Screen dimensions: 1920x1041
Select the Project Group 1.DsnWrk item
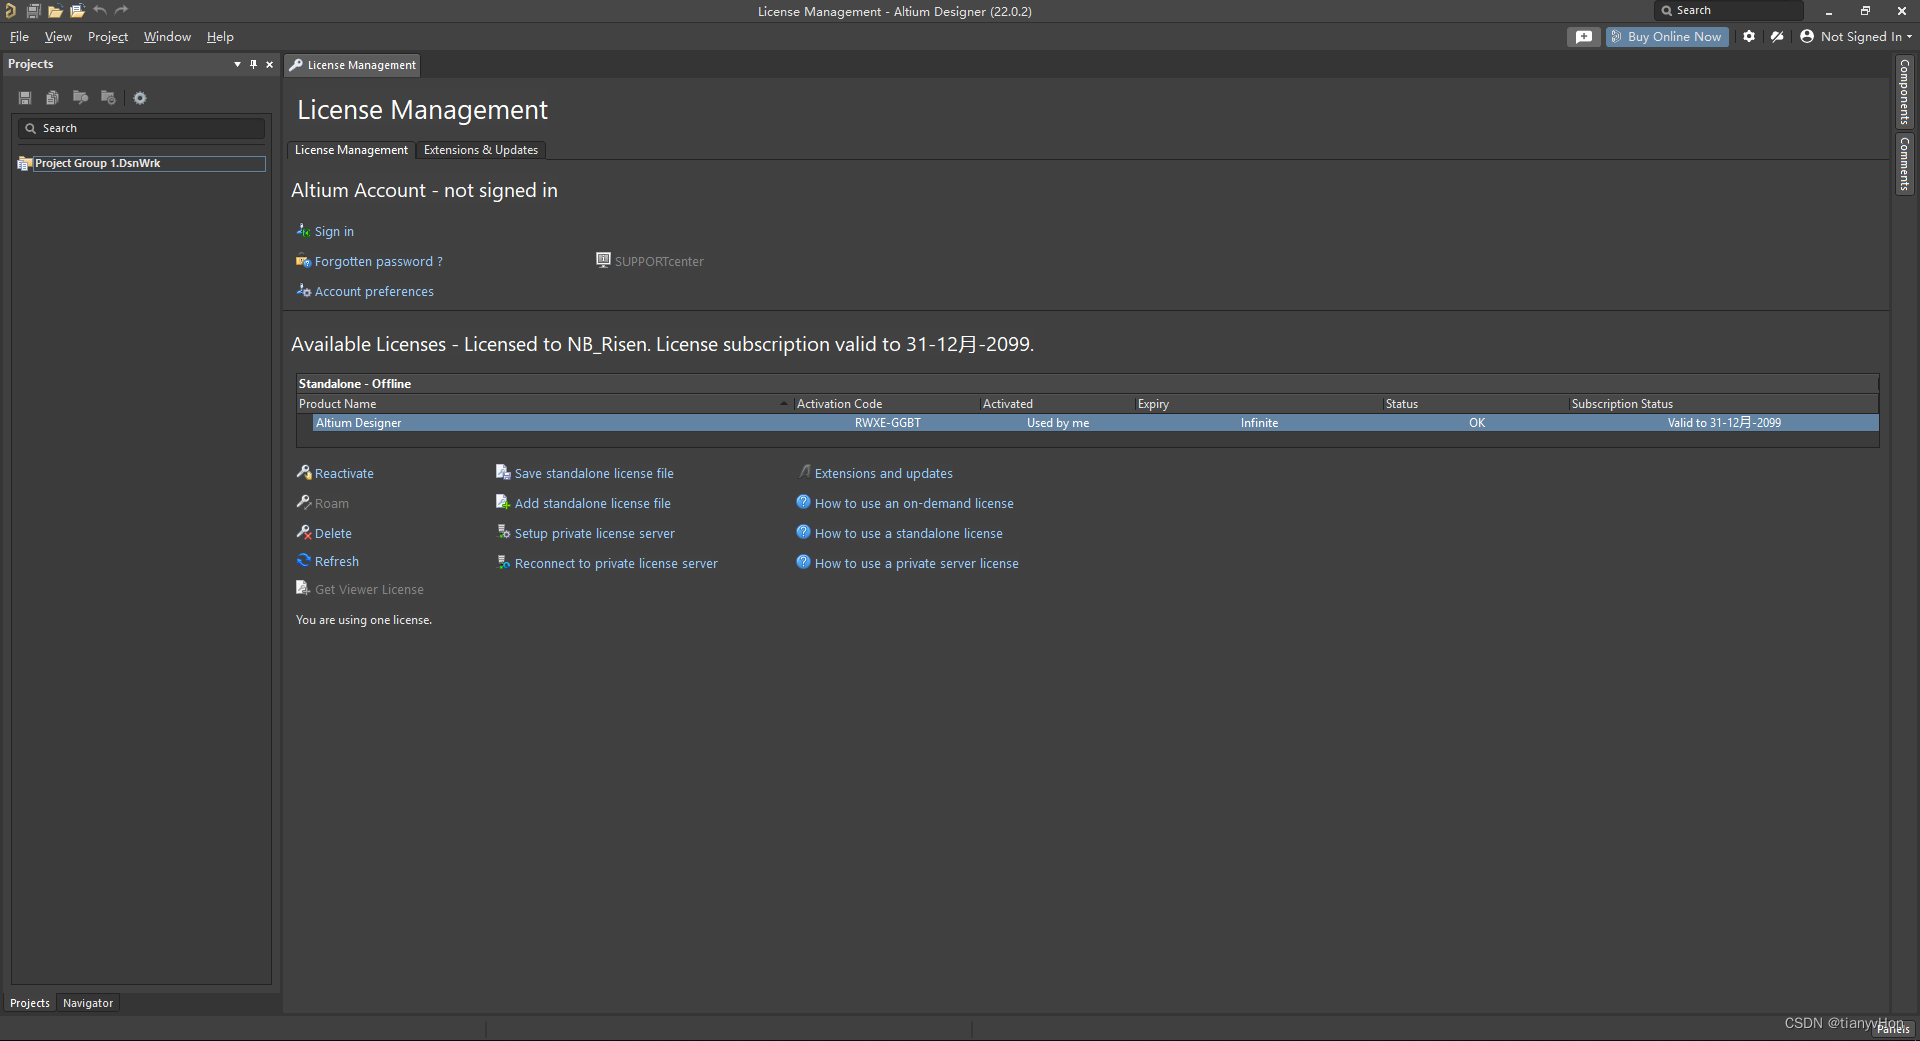click(98, 163)
